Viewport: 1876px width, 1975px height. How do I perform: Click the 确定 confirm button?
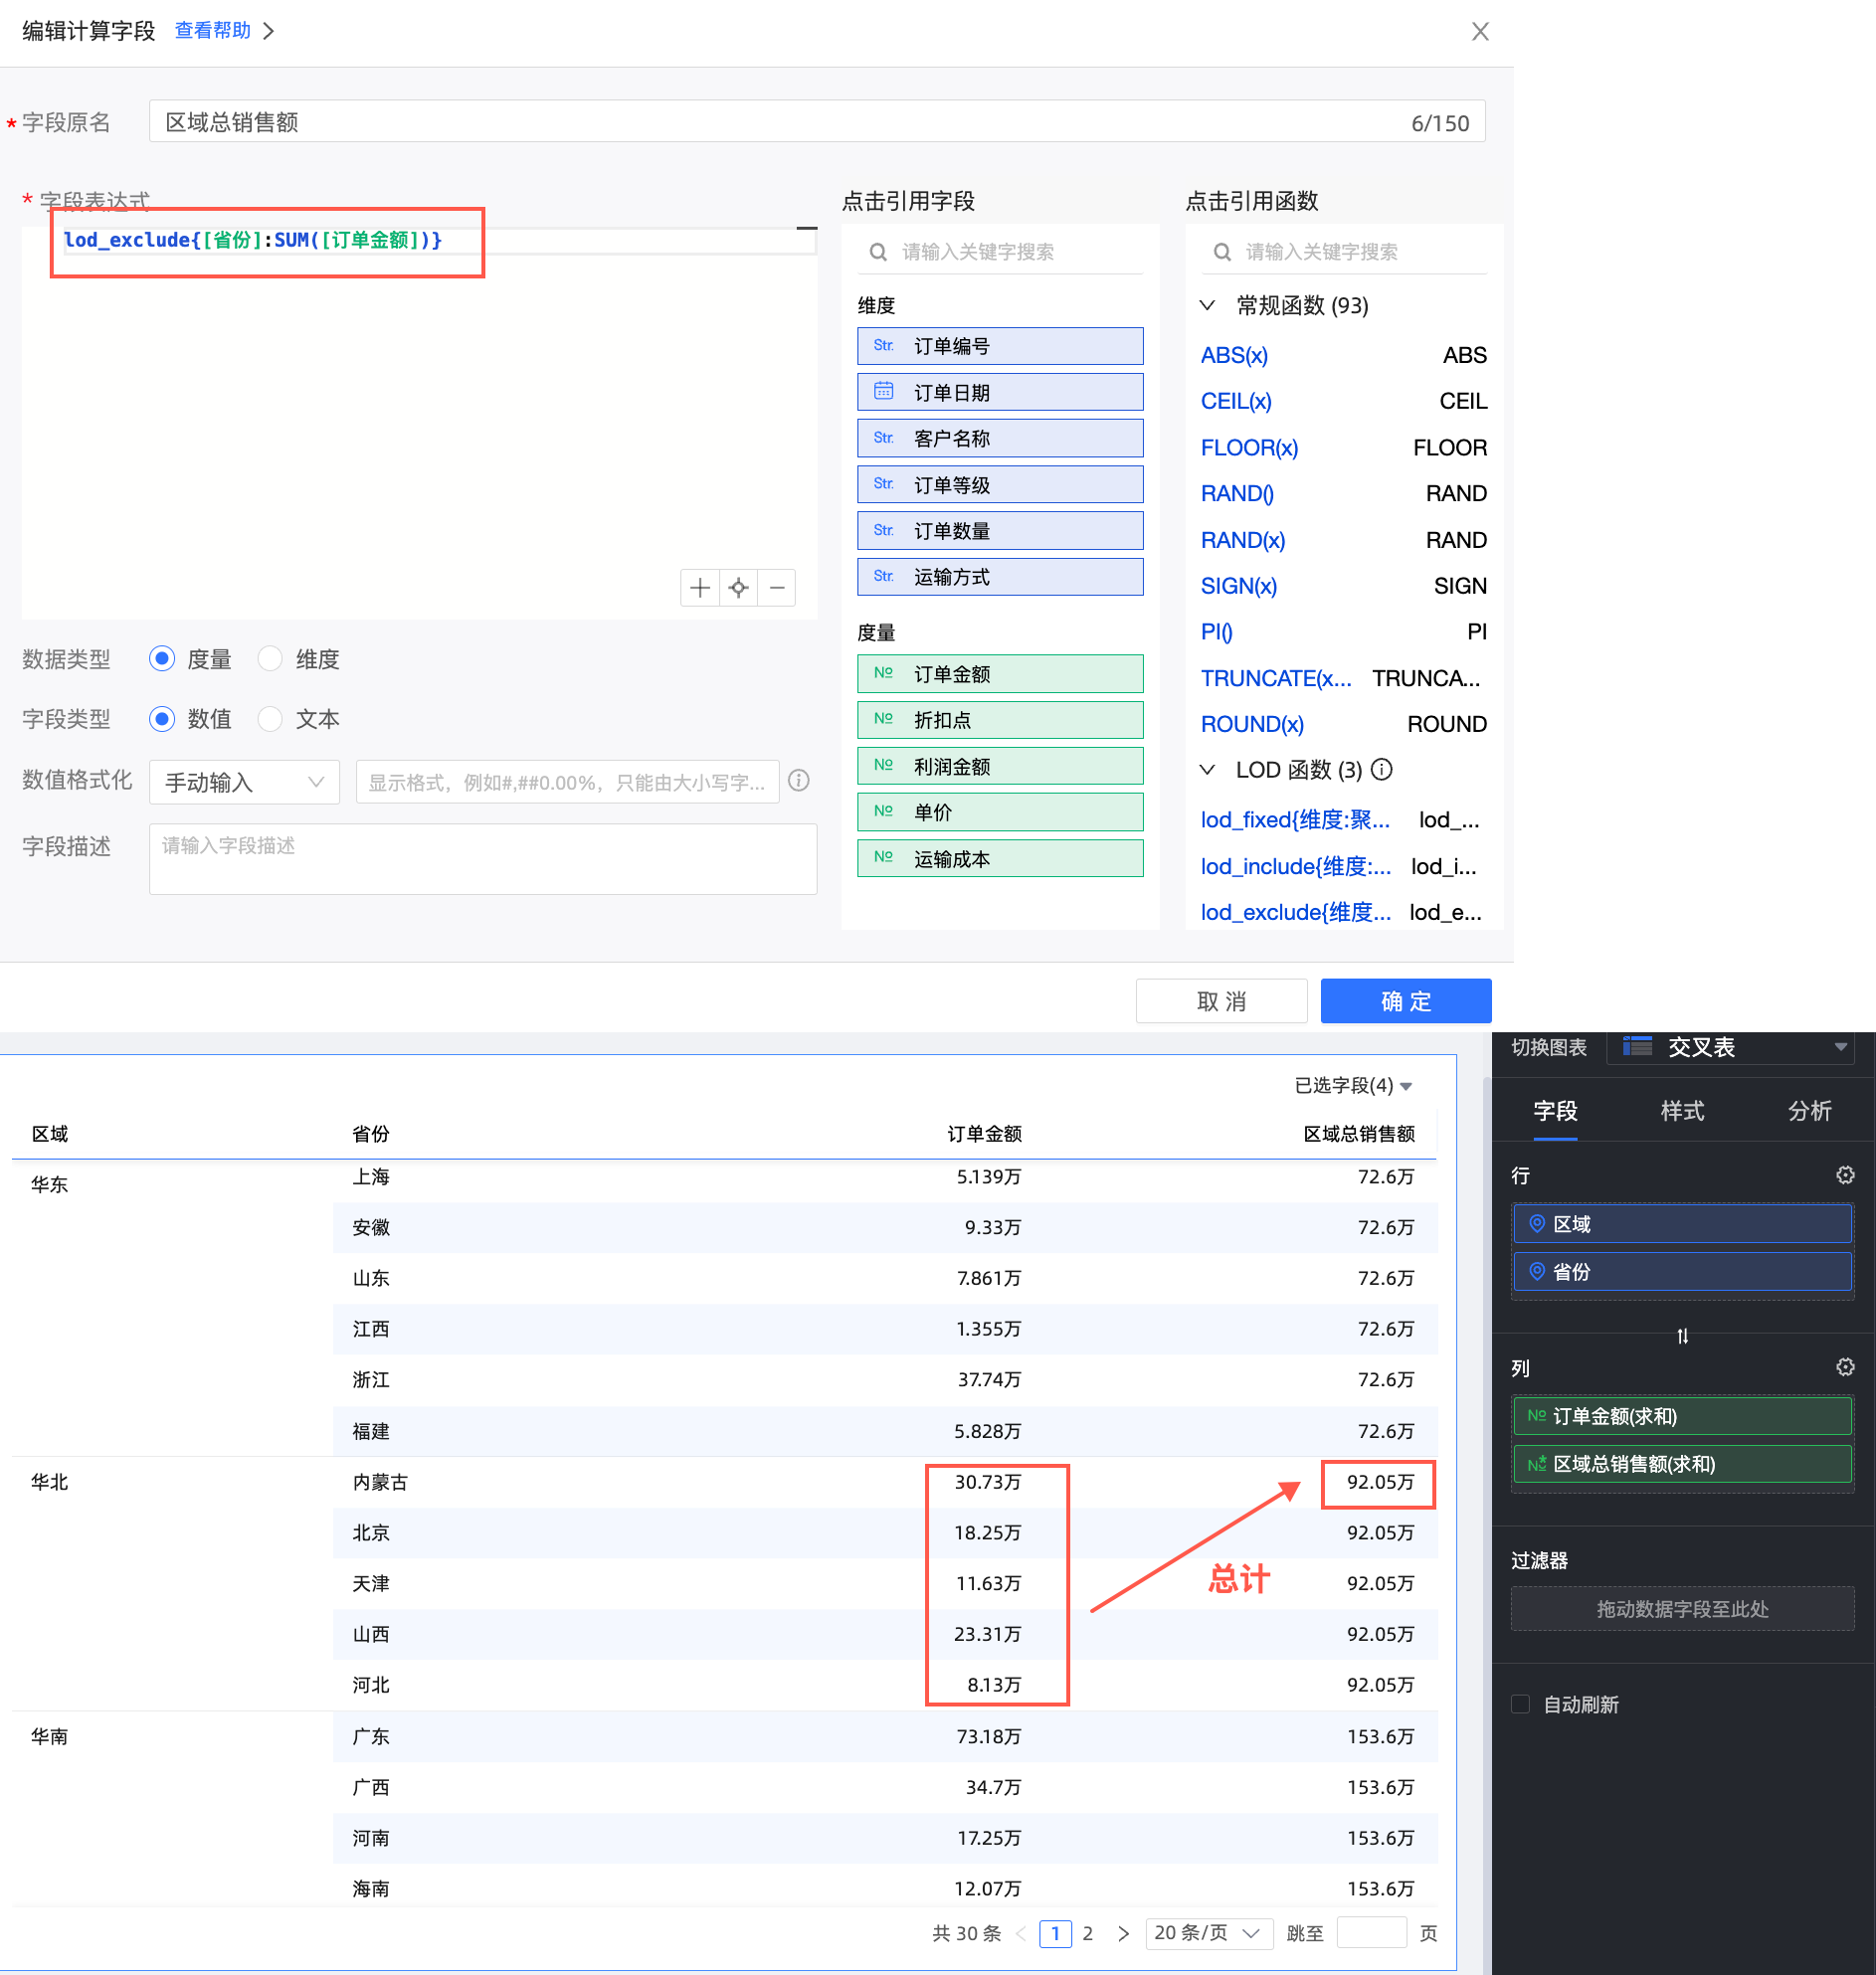[x=1406, y=1001]
